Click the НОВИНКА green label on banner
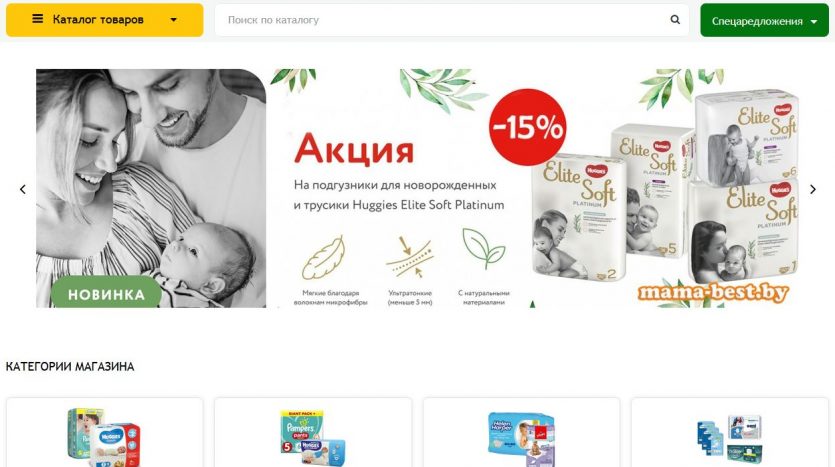835x467 pixels. (106, 292)
